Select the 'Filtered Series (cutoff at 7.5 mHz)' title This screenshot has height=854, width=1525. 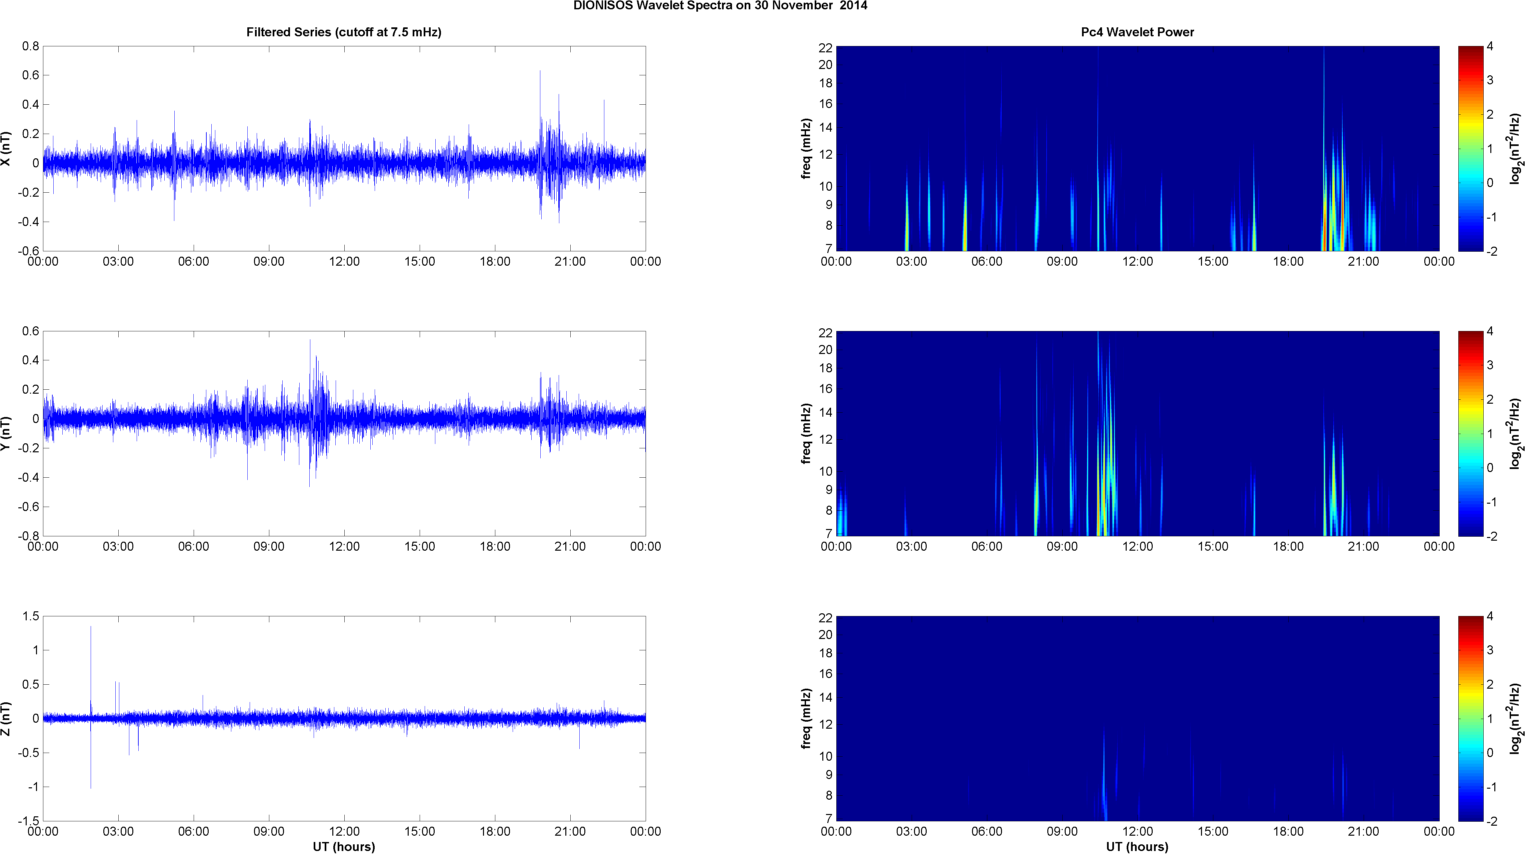point(344,32)
